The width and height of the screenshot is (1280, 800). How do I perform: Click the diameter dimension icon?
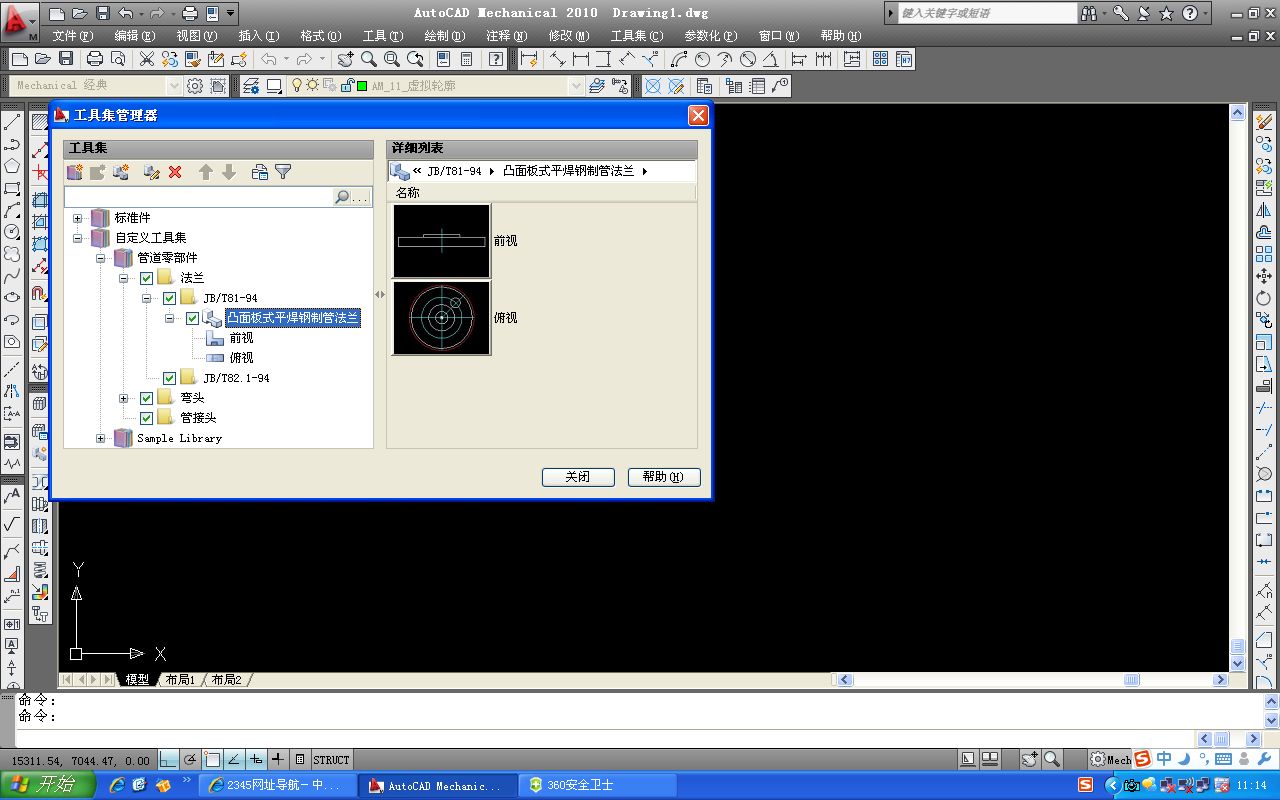click(x=748, y=59)
